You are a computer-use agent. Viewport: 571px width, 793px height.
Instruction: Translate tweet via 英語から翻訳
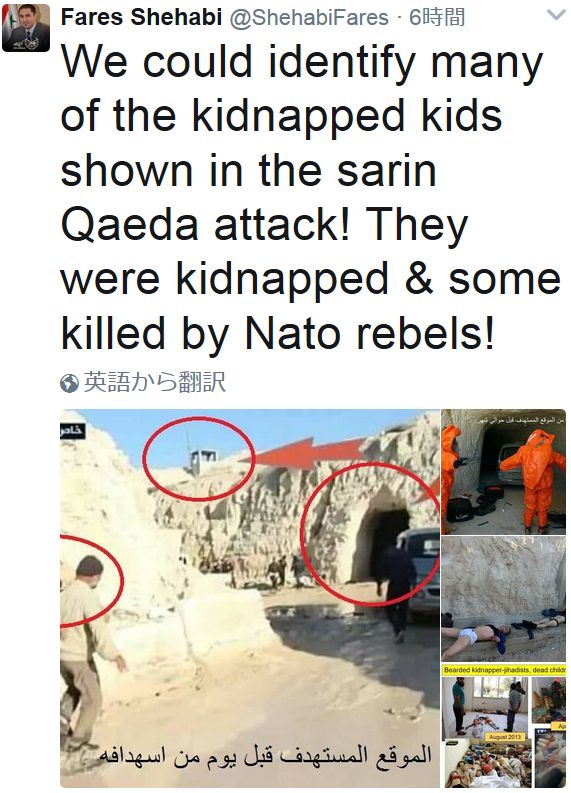[x=154, y=382]
